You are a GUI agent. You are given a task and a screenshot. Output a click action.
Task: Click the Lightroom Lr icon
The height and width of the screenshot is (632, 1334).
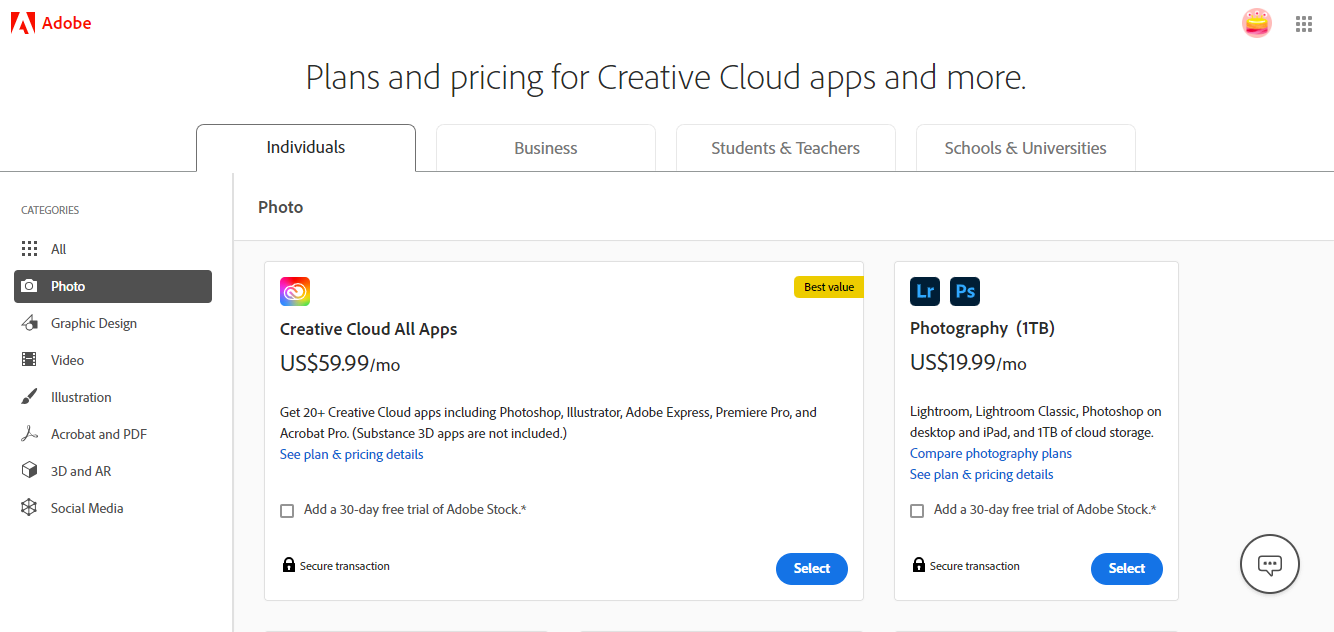pos(925,292)
